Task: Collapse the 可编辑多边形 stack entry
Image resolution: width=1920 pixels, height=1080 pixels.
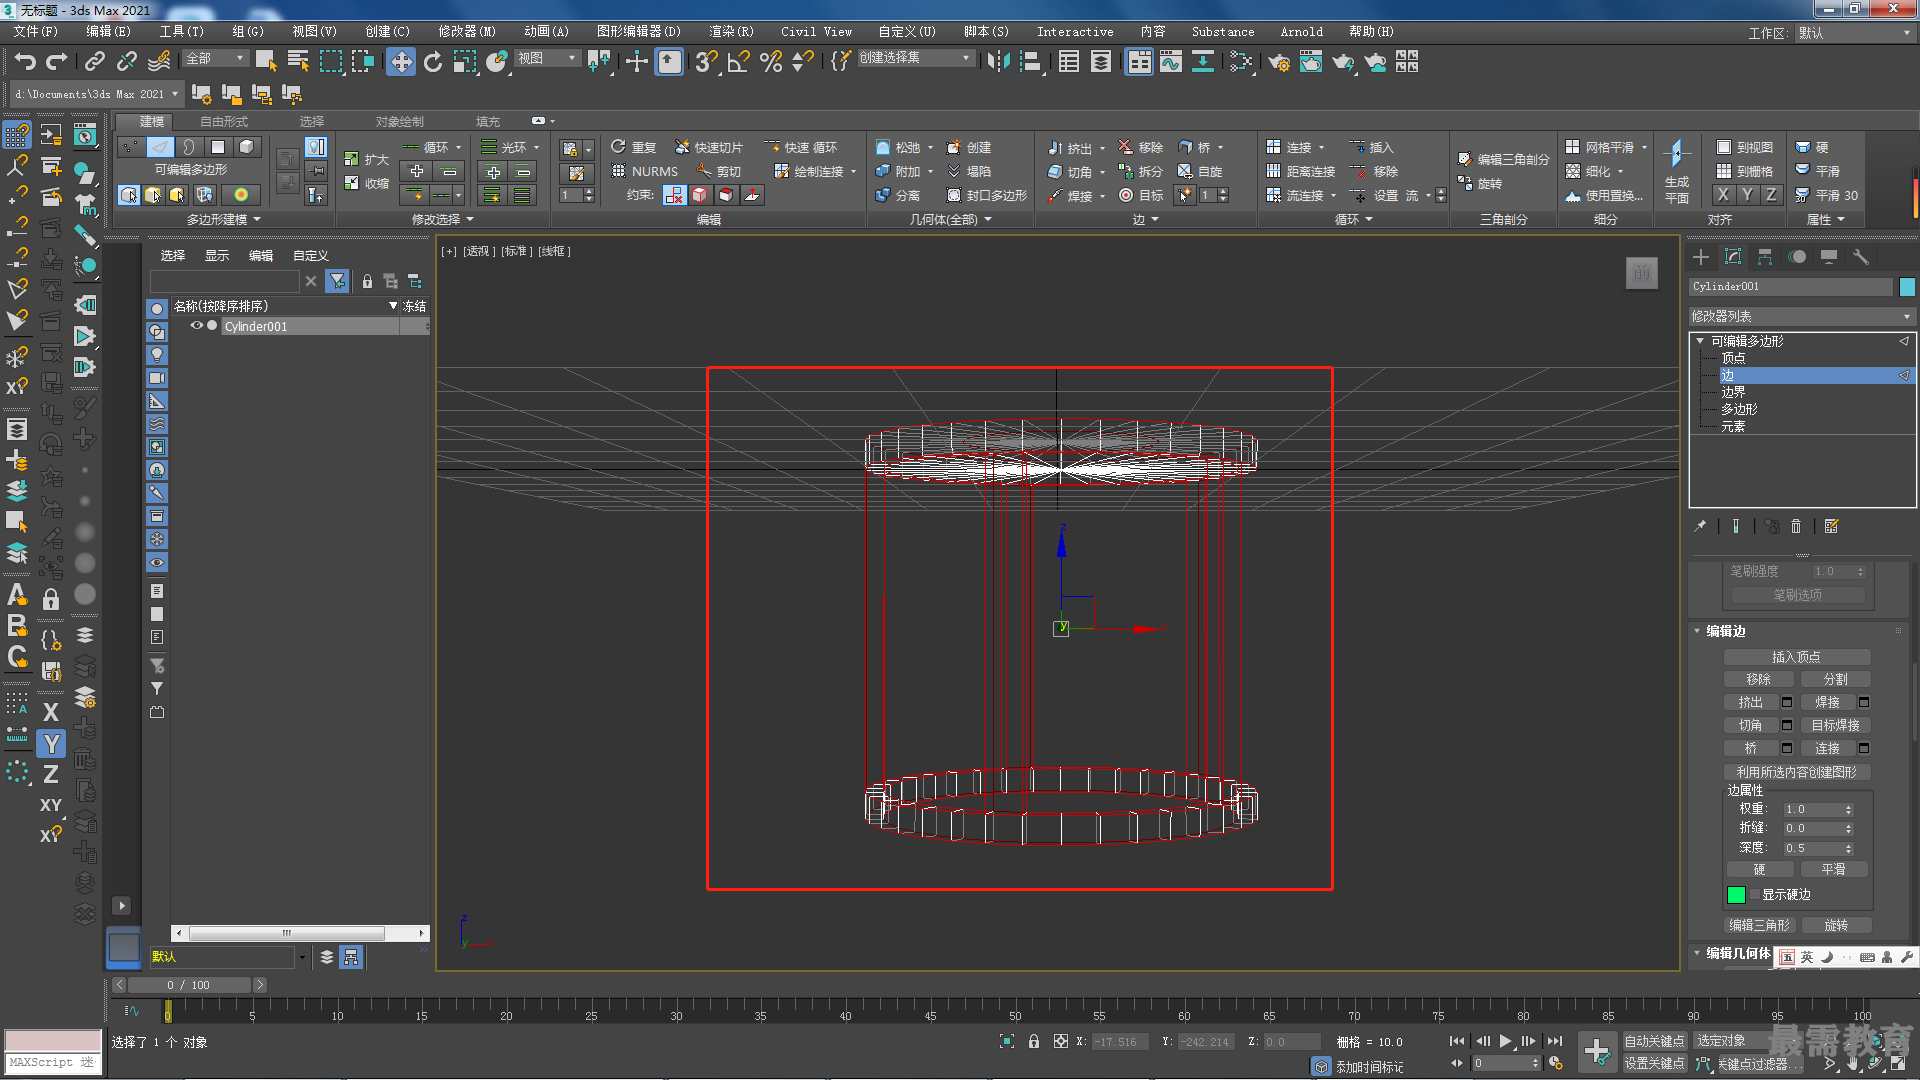Action: tap(1700, 341)
